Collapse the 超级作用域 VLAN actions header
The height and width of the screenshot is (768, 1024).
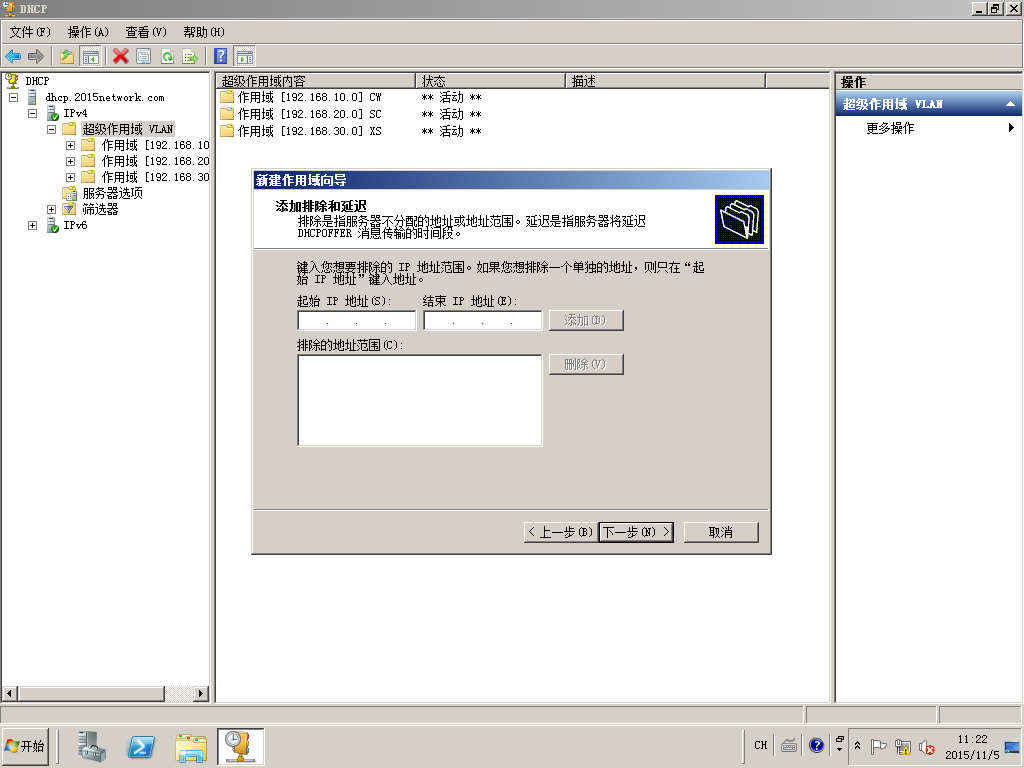pyautogui.click(x=1010, y=104)
